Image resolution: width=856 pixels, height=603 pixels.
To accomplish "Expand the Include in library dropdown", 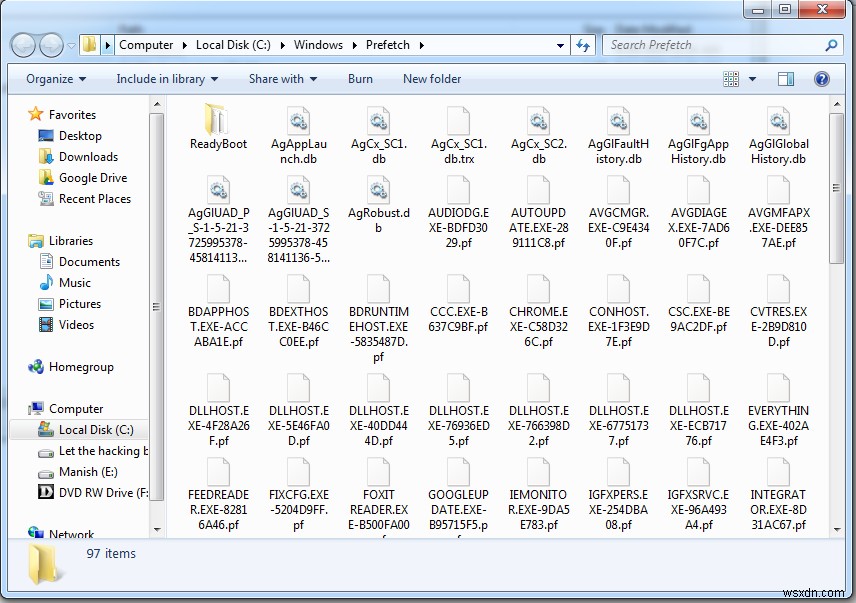I will coord(167,79).
